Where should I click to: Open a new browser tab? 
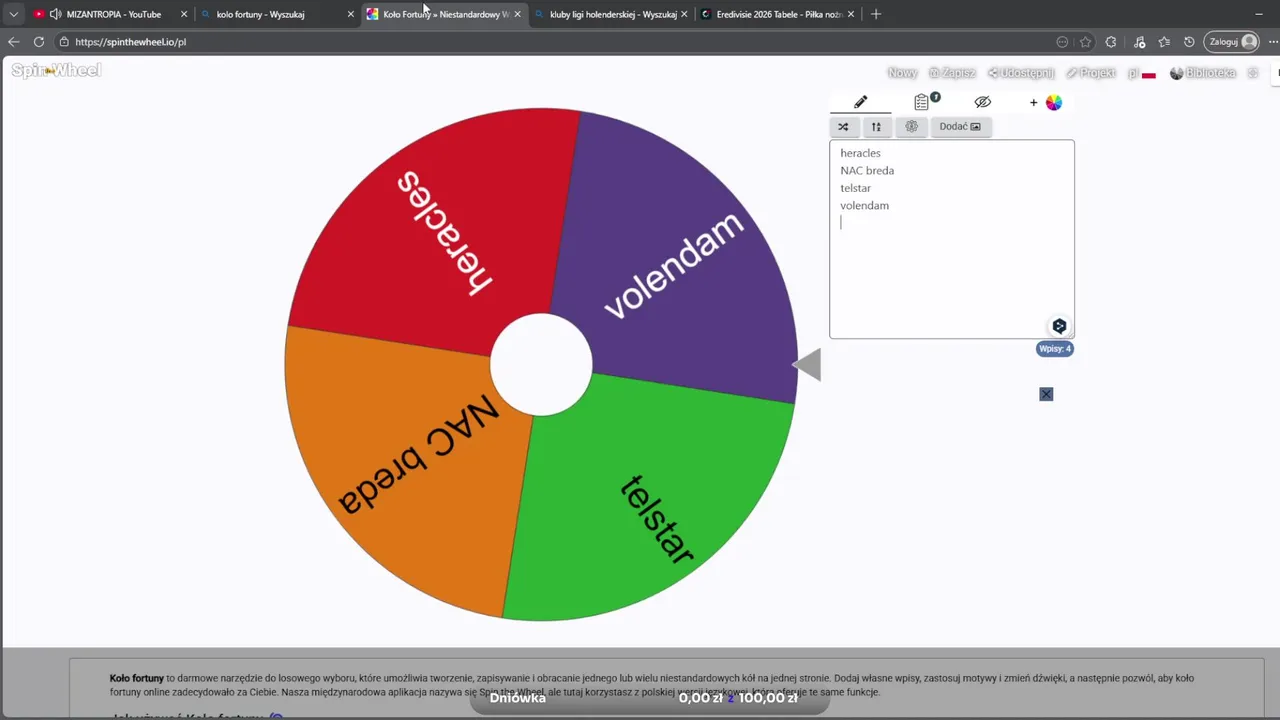tap(876, 14)
